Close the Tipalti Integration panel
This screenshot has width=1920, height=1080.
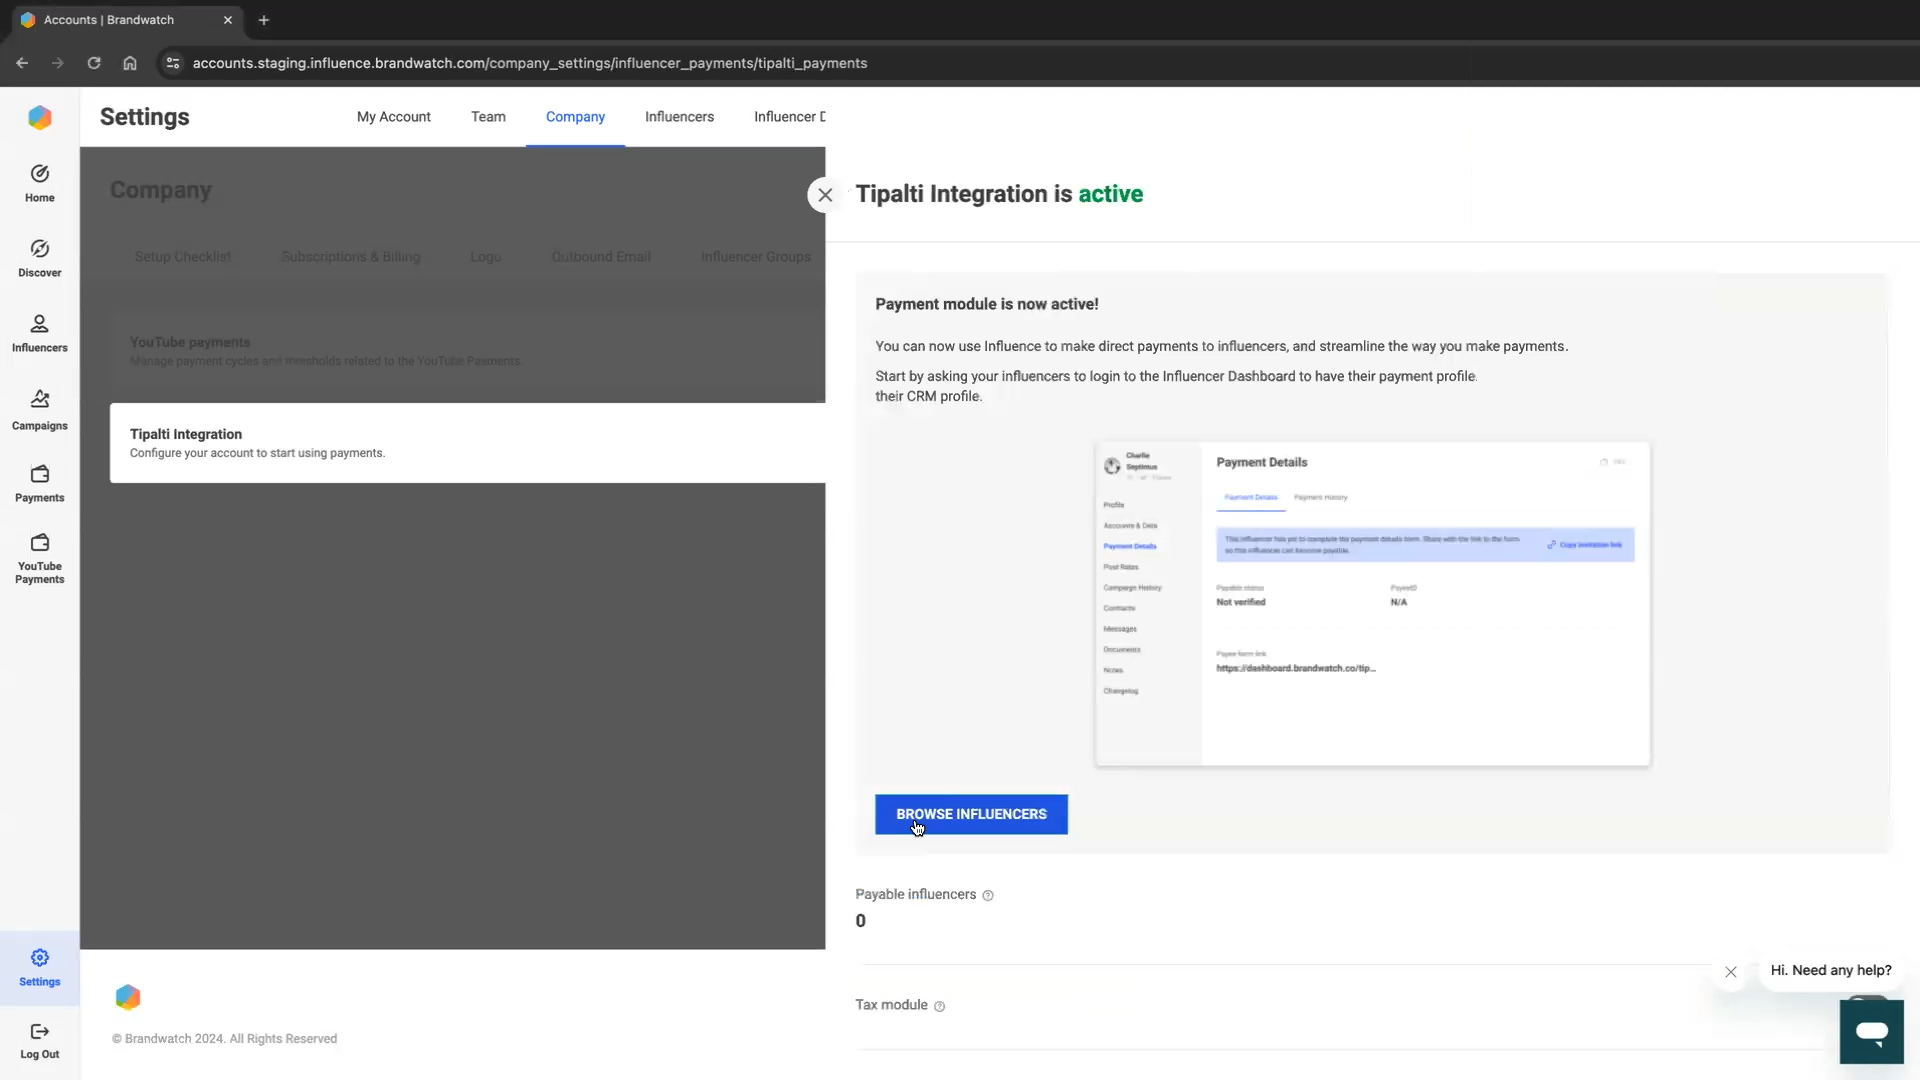[825, 195]
